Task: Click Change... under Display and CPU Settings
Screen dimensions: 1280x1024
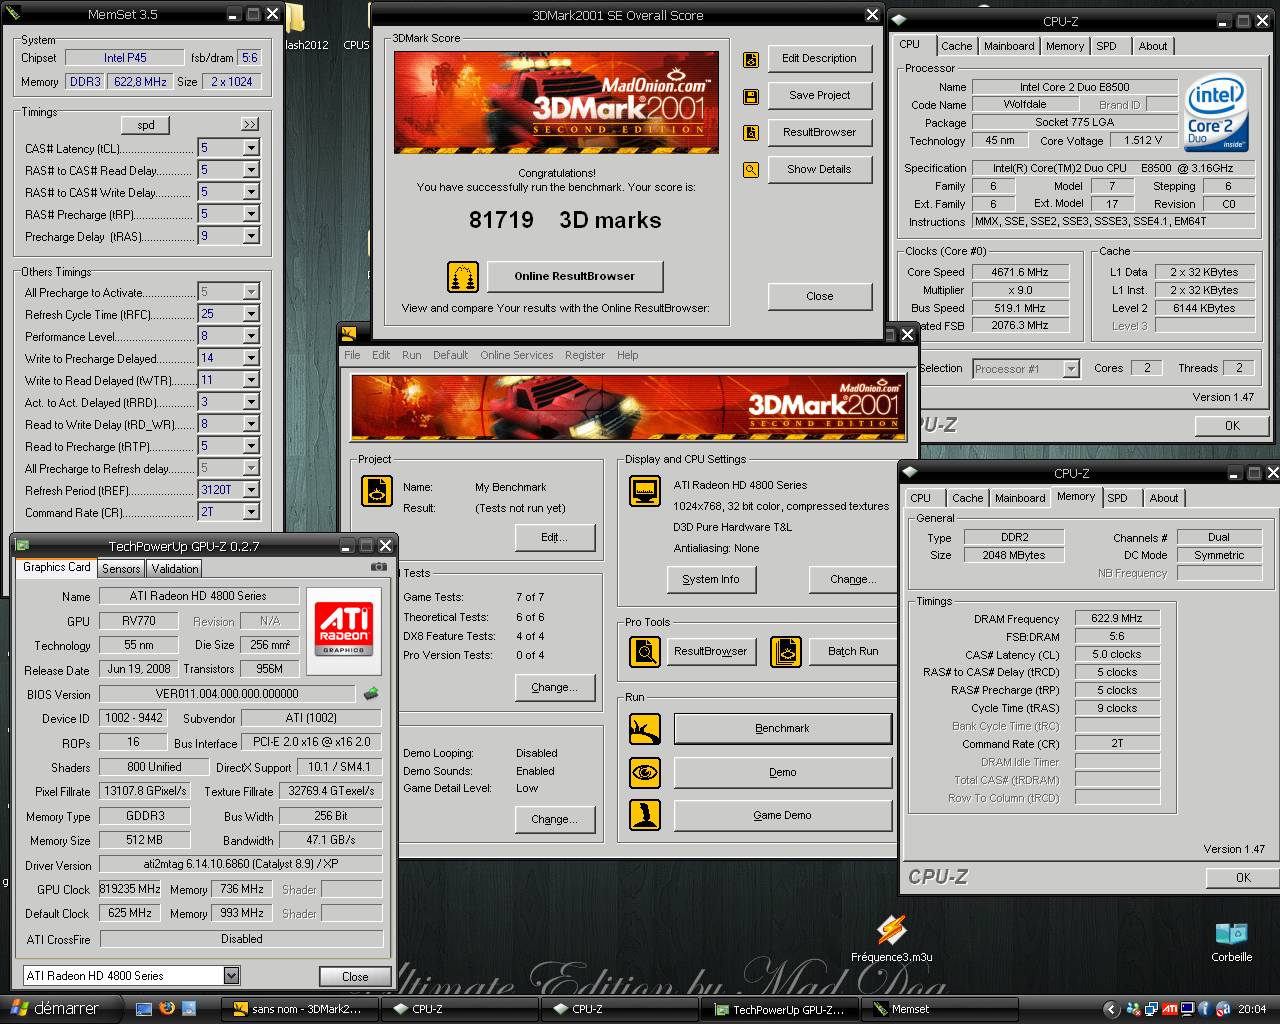Action: (x=853, y=579)
